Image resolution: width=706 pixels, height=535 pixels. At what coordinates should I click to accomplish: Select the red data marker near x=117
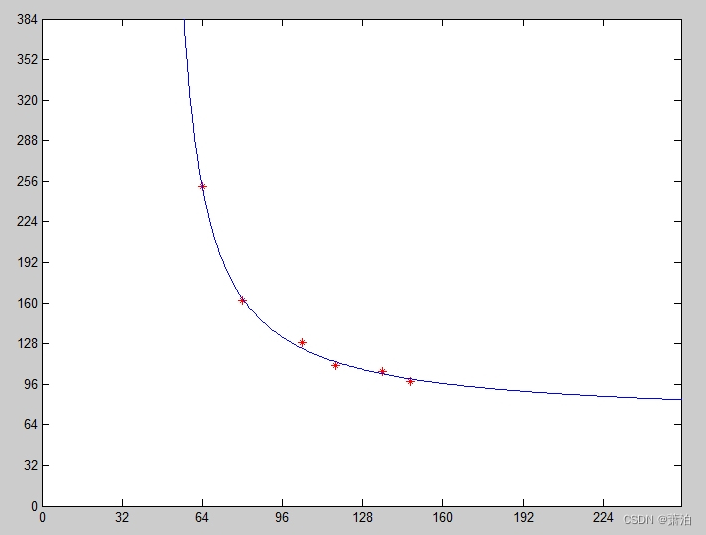335,365
